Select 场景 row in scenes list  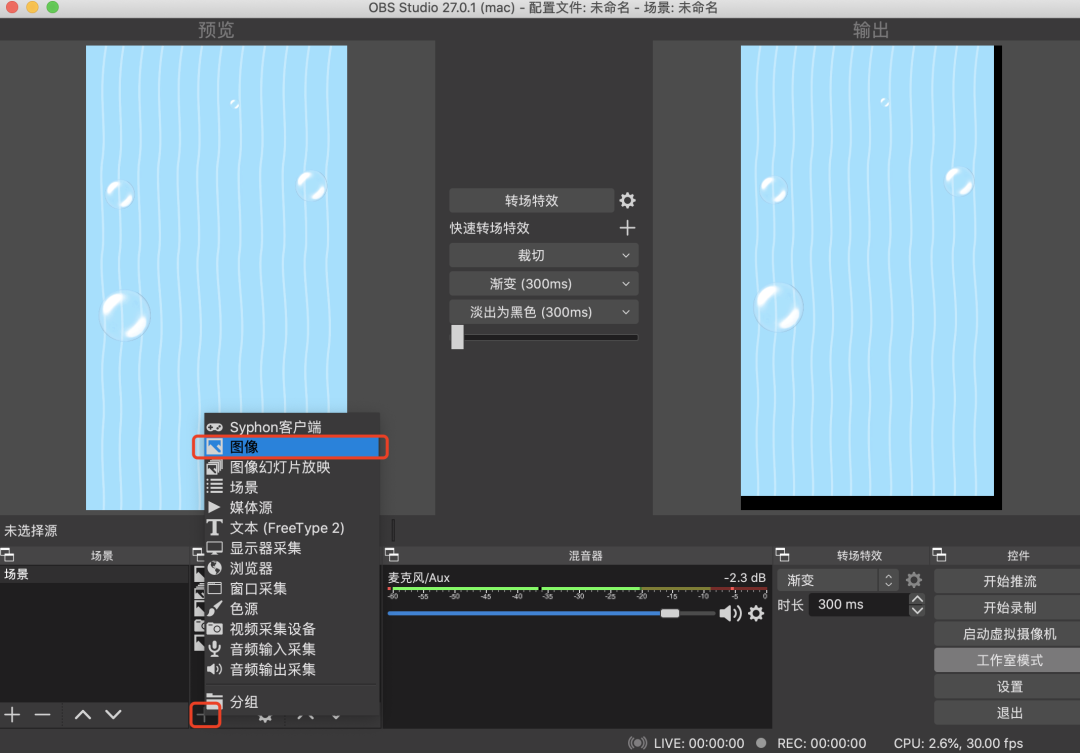tap(94, 574)
